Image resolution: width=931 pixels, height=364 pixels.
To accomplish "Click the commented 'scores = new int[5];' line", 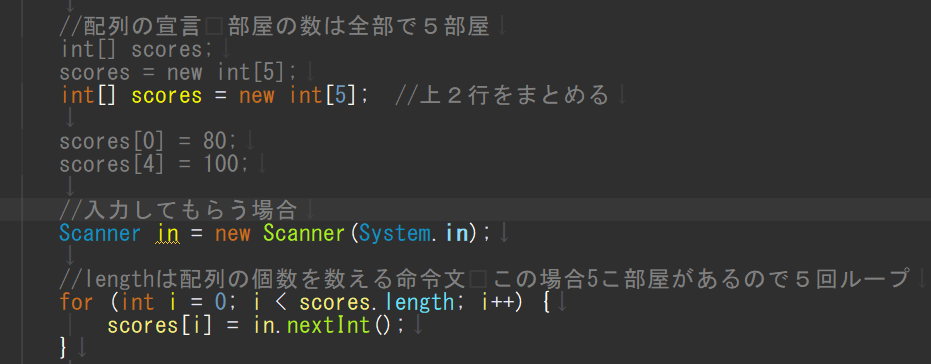I will click(x=178, y=72).
